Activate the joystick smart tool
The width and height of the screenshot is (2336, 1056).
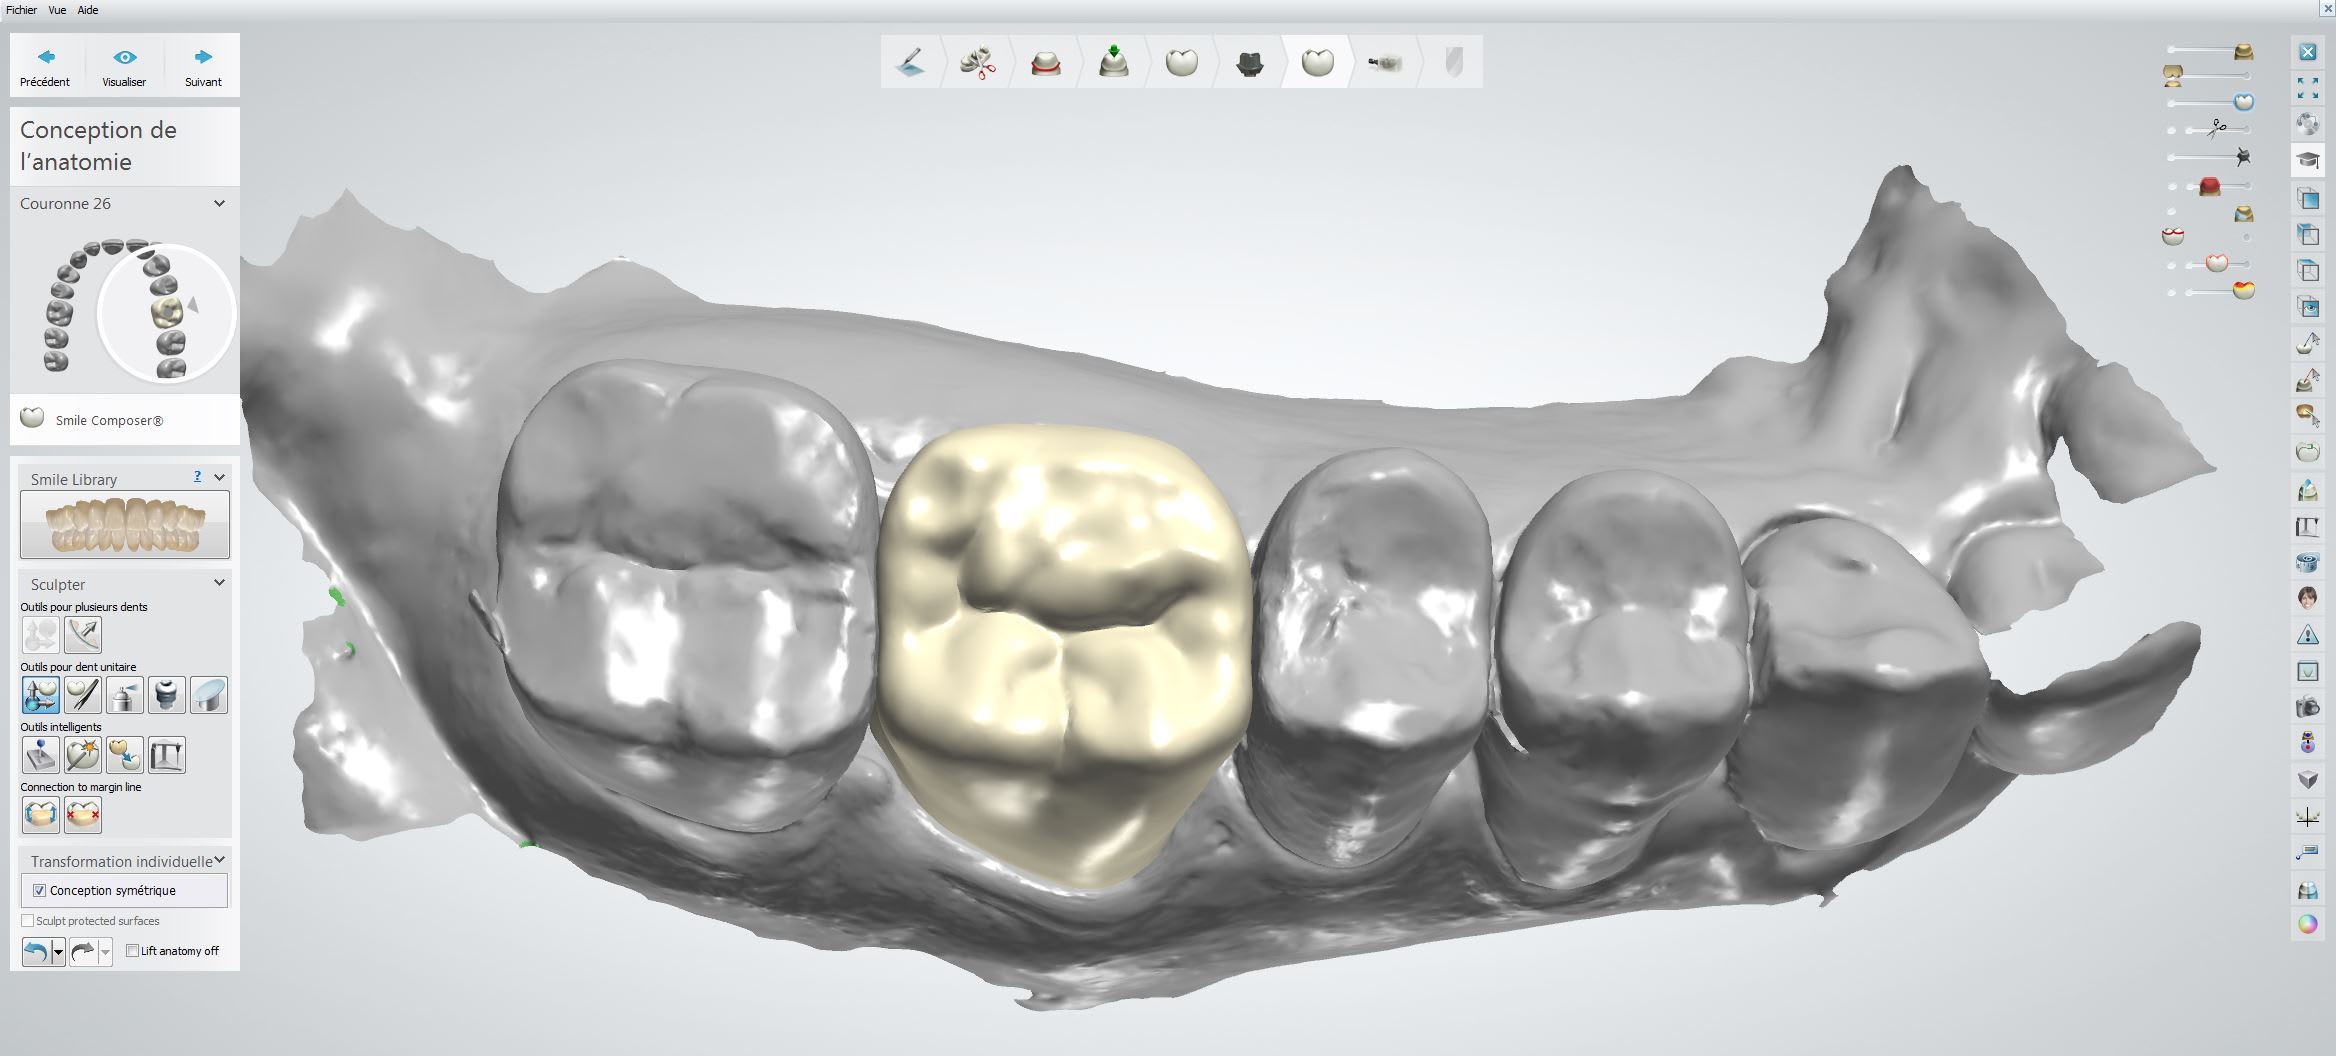pyautogui.click(x=41, y=755)
